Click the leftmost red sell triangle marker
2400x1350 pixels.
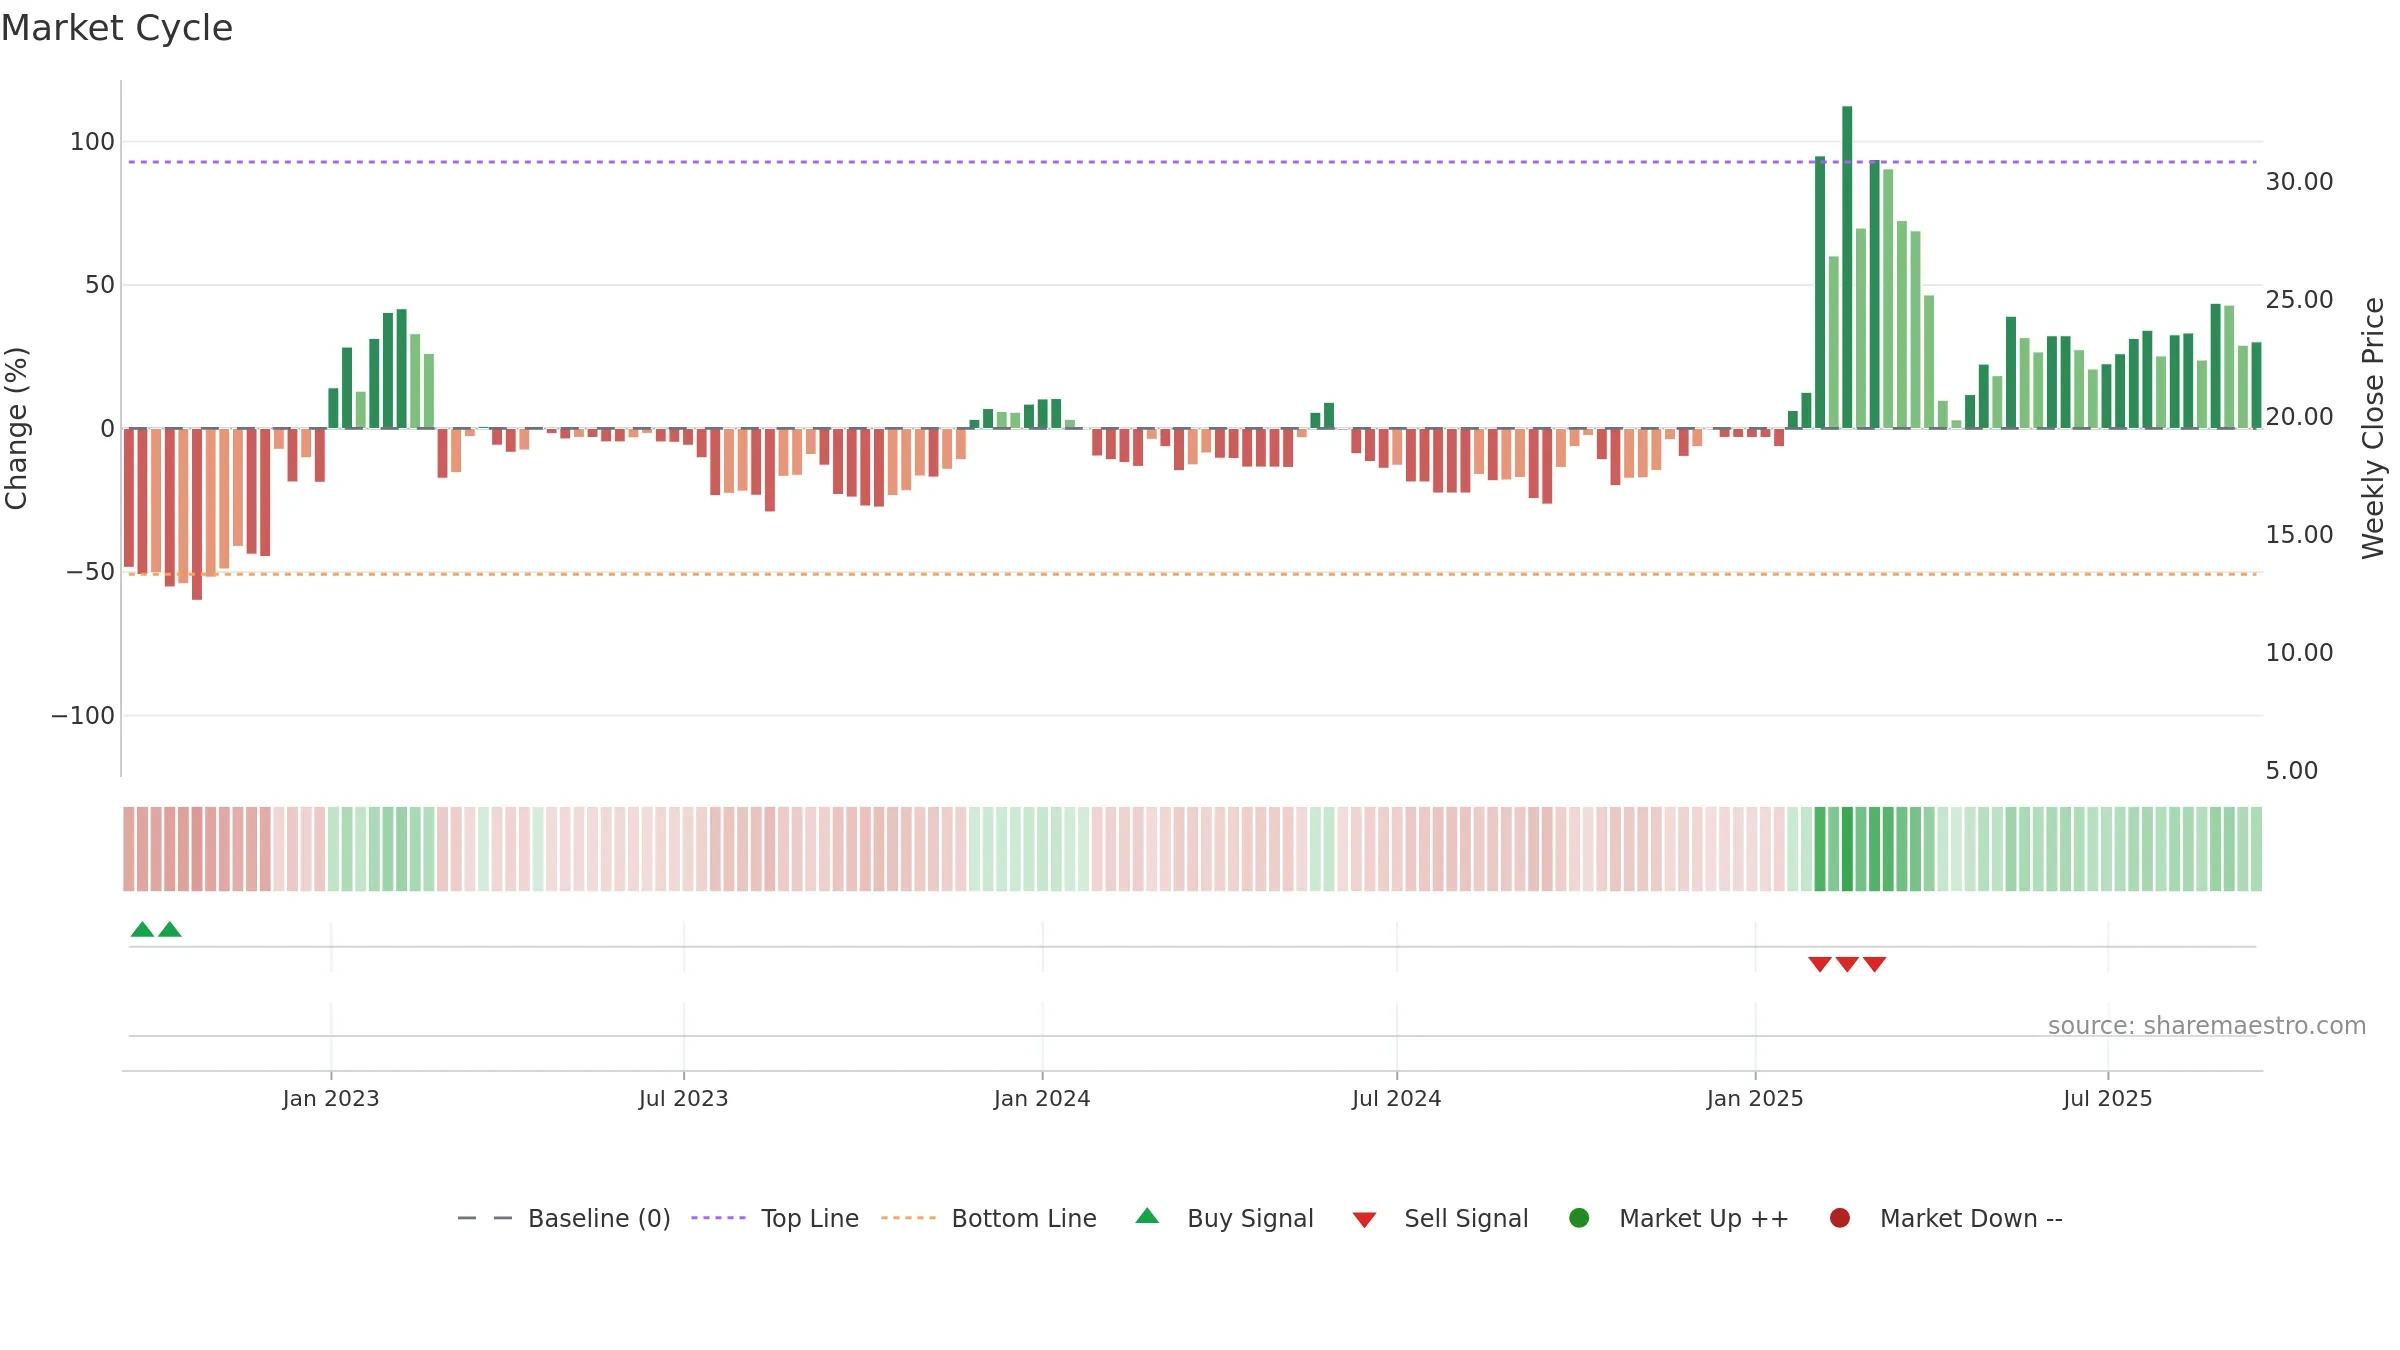tap(1819, 964)
